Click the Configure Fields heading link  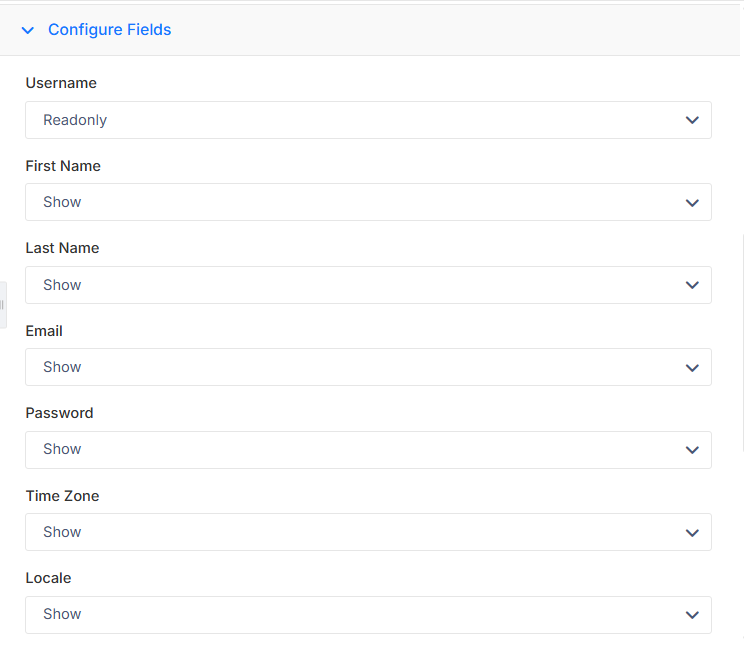pos(110,29)
